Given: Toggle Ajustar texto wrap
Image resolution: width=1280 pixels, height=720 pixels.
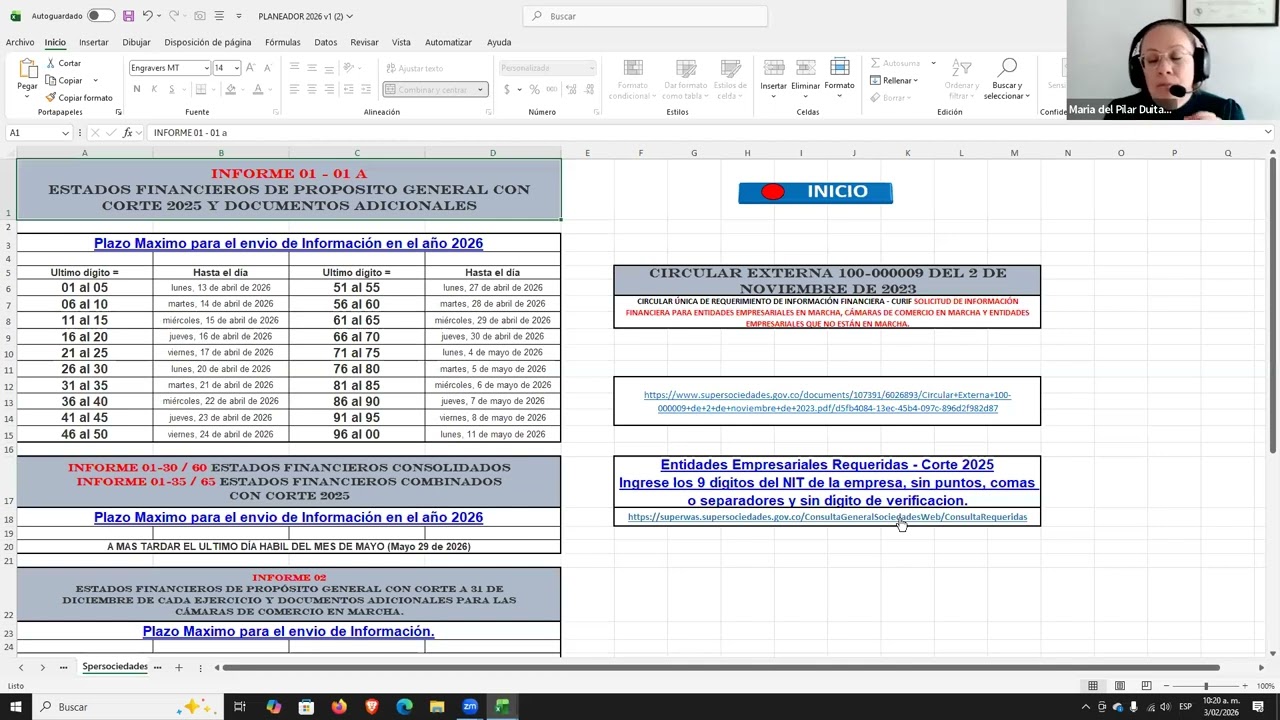Looking at the screenshot, I should (414, 68).
